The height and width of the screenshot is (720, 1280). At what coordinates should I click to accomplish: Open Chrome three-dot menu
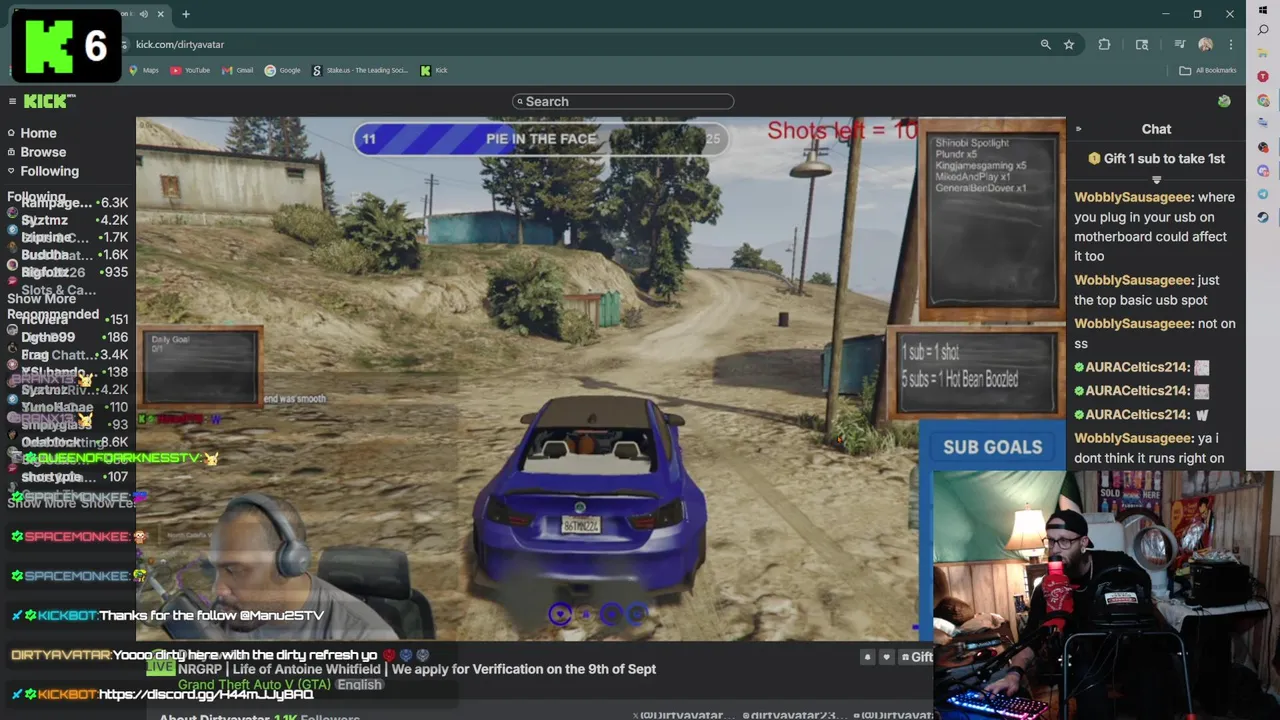1231,44
